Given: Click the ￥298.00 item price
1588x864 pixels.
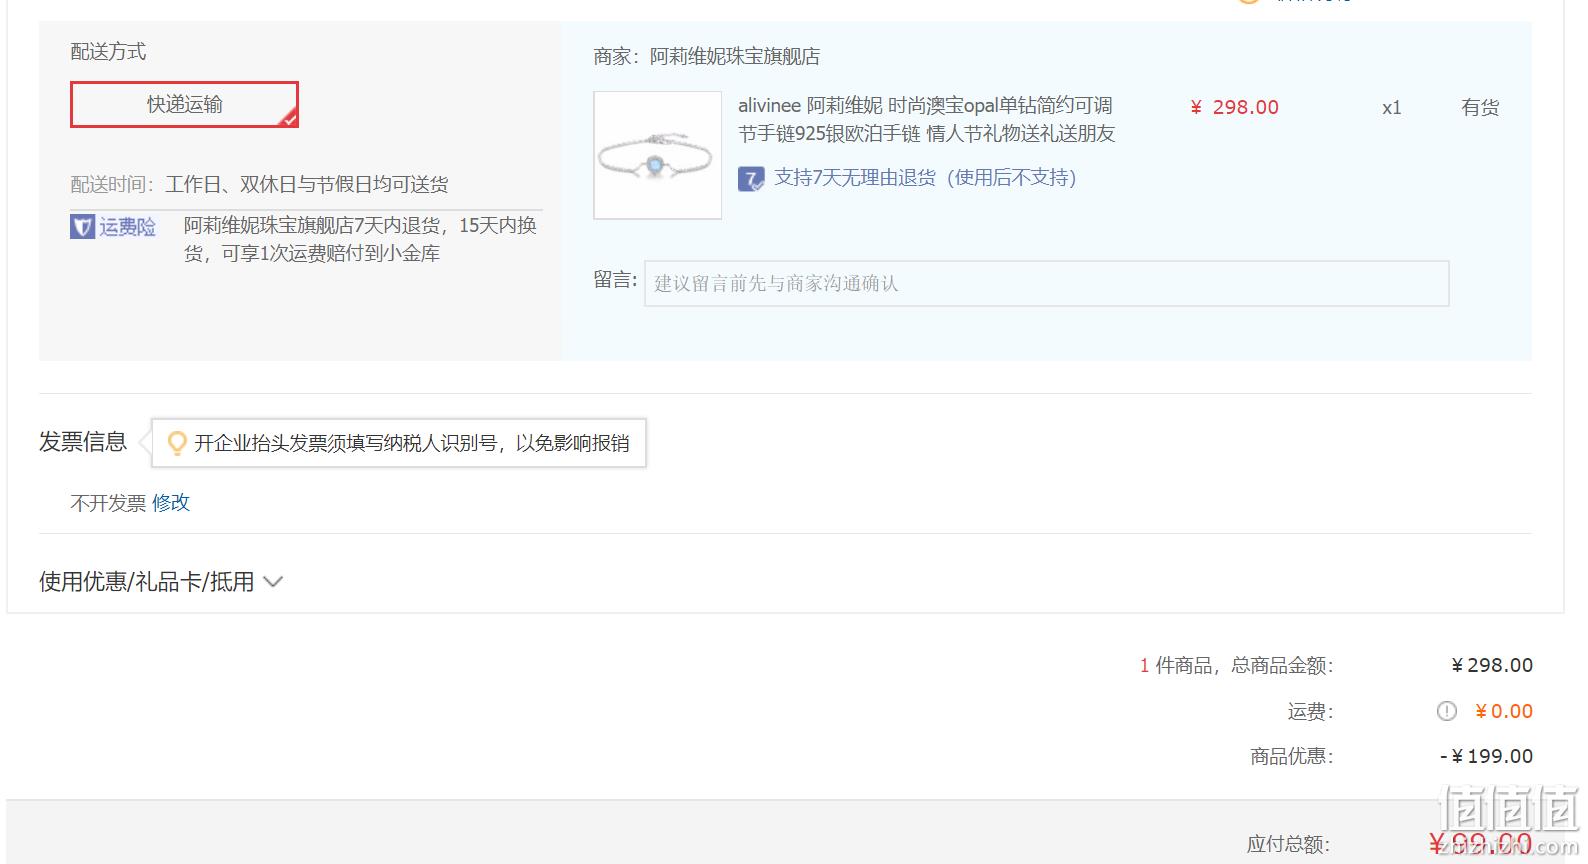Looking at the screenshot, I should tap(1234, 107).
